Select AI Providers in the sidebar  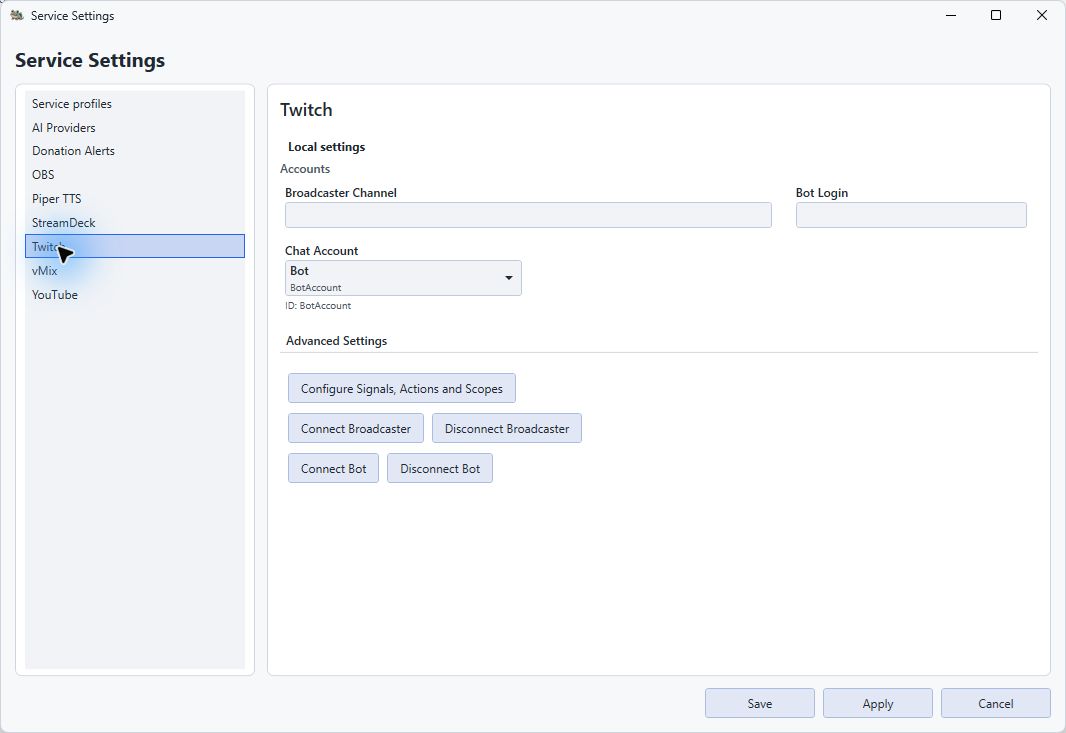(135, 127)
